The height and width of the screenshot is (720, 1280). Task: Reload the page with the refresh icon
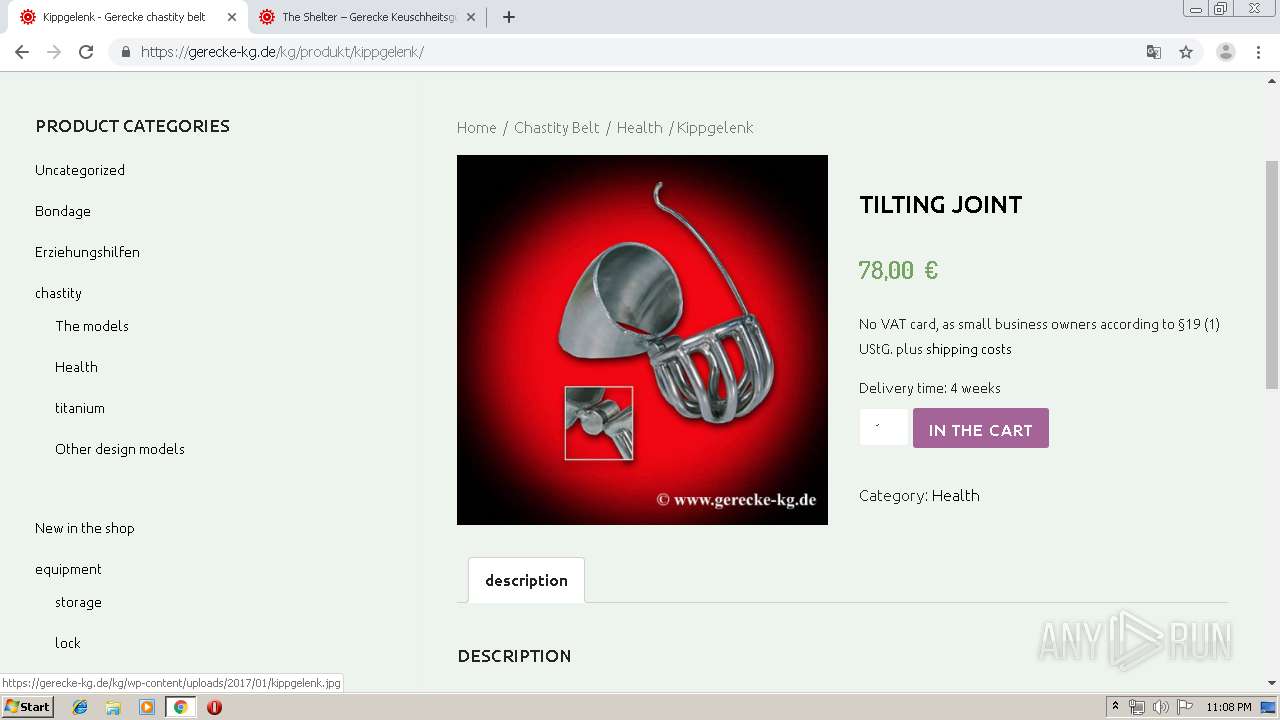point(86,52)
